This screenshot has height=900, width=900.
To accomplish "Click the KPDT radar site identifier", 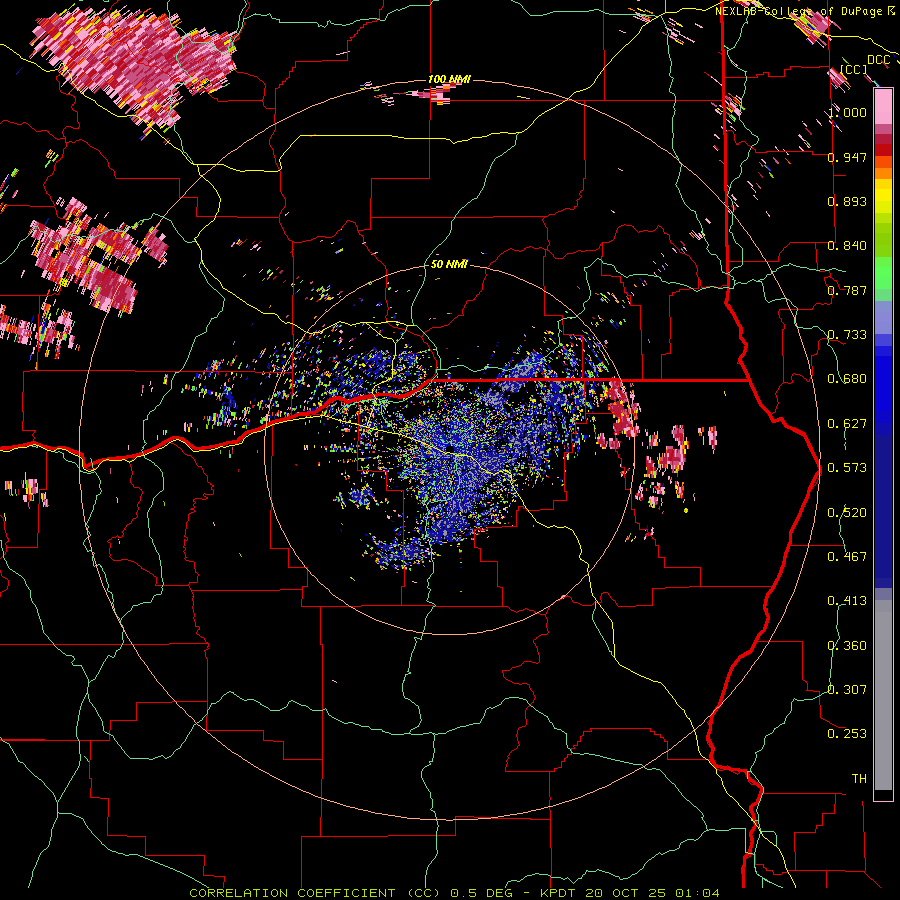I will pos(560,893).
